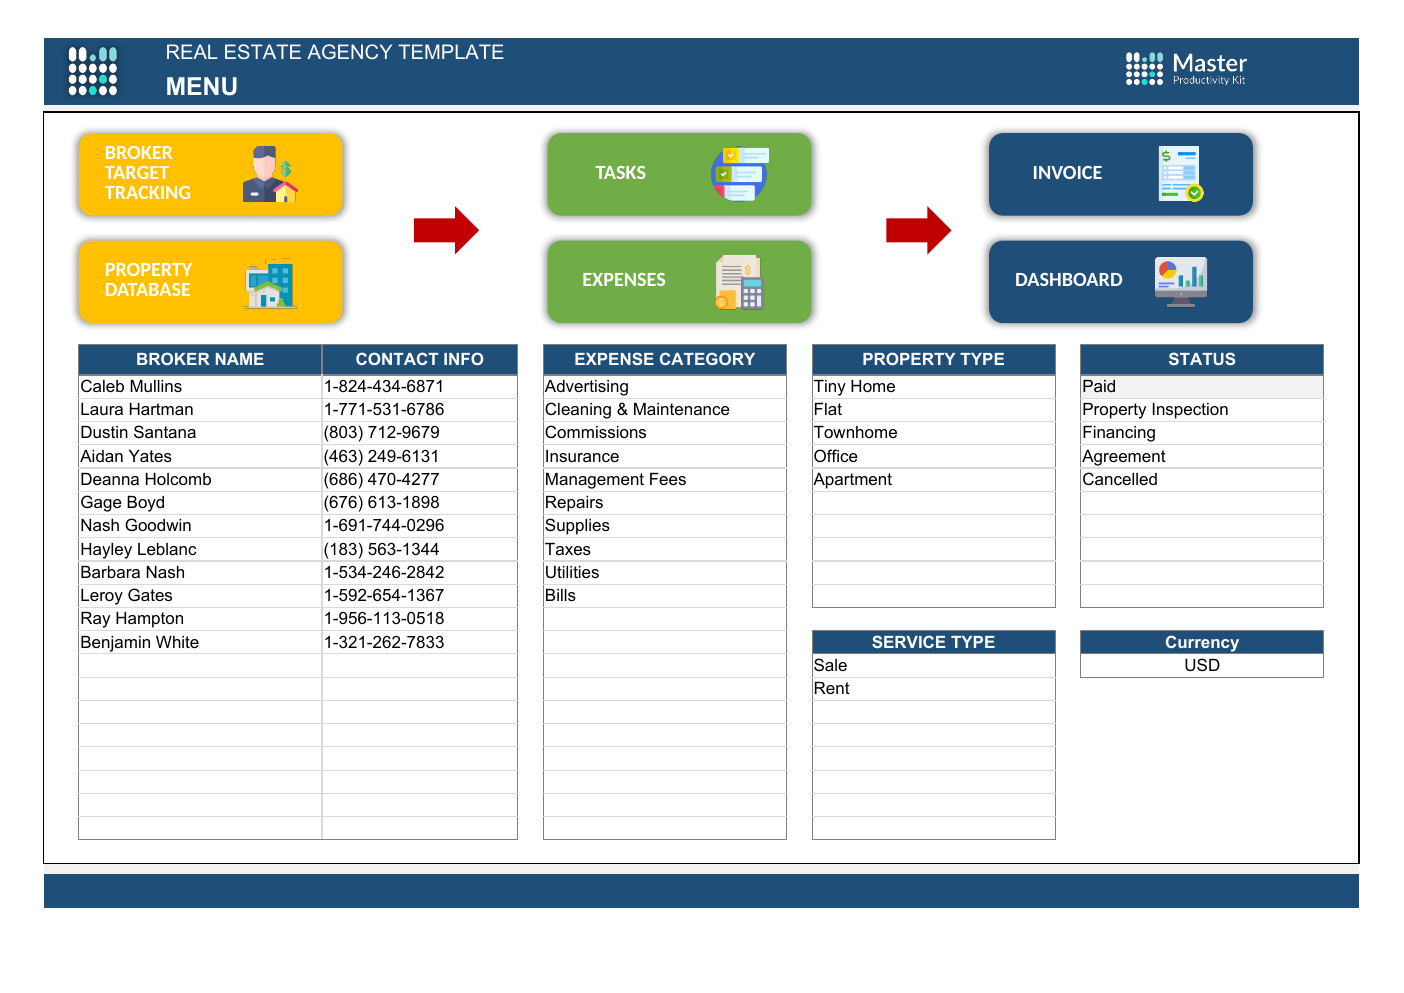
Task: Click the tasks checklist icon
Action: click(740, 173)
